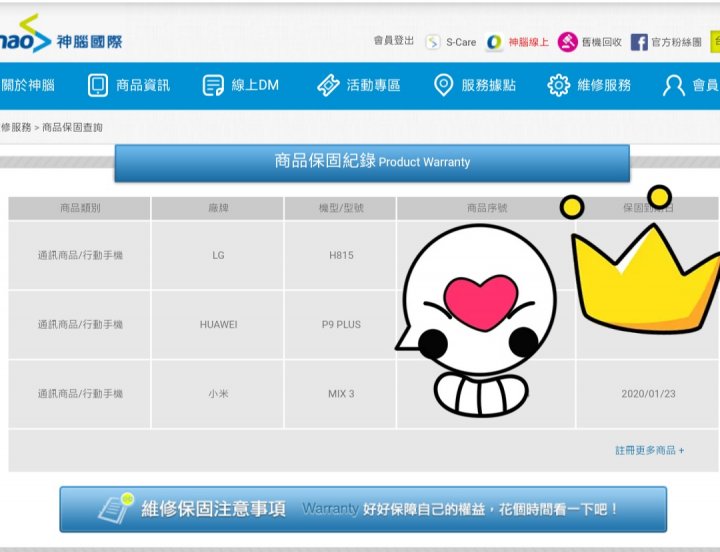
Task: Click the gear icon beside 維修服務
Action: [x=559, y=85]
